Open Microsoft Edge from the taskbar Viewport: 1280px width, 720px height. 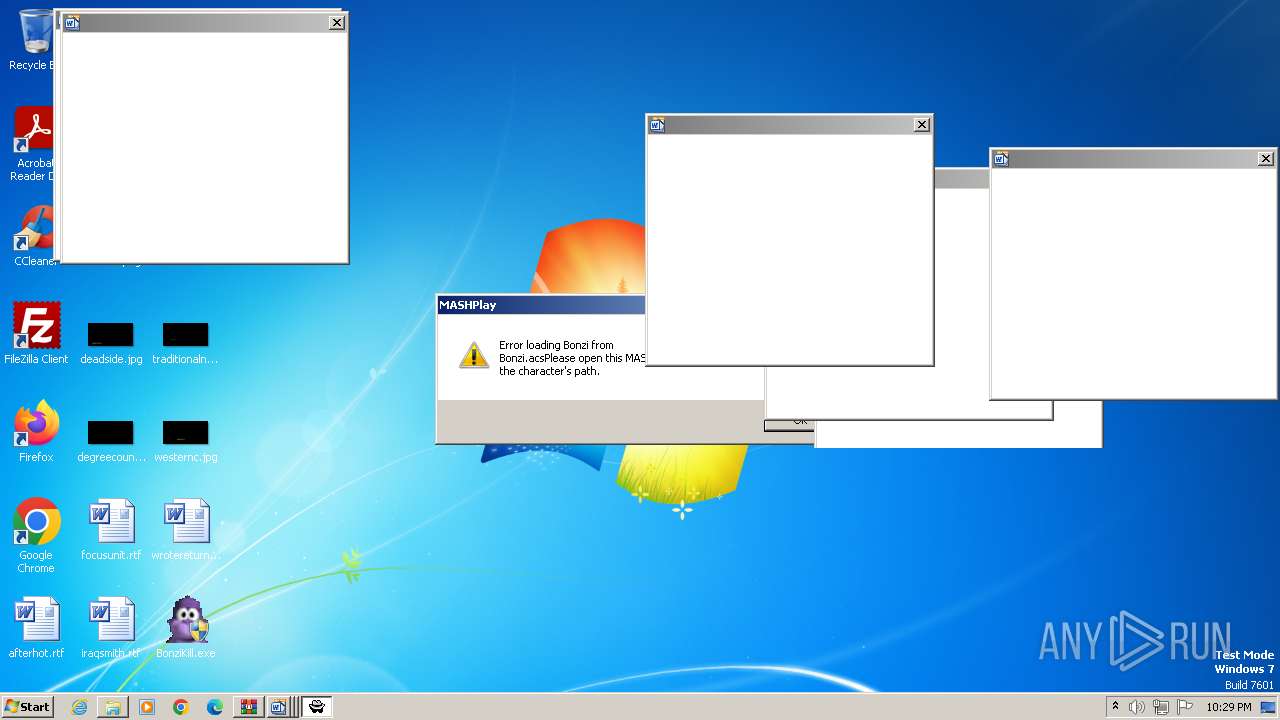pos(215,707)
